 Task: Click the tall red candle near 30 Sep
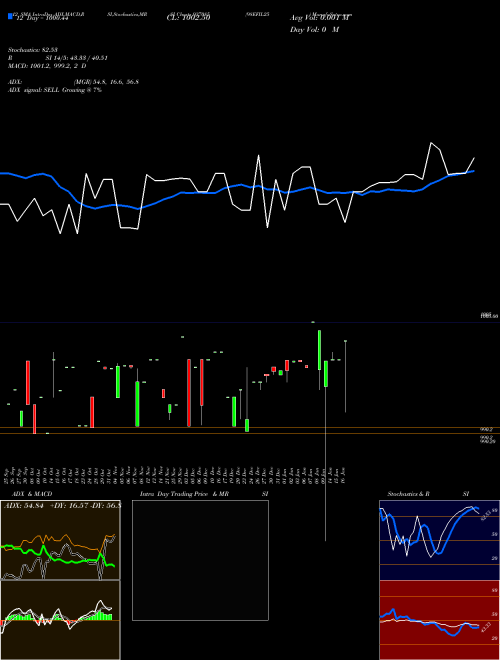coord(28,382)
